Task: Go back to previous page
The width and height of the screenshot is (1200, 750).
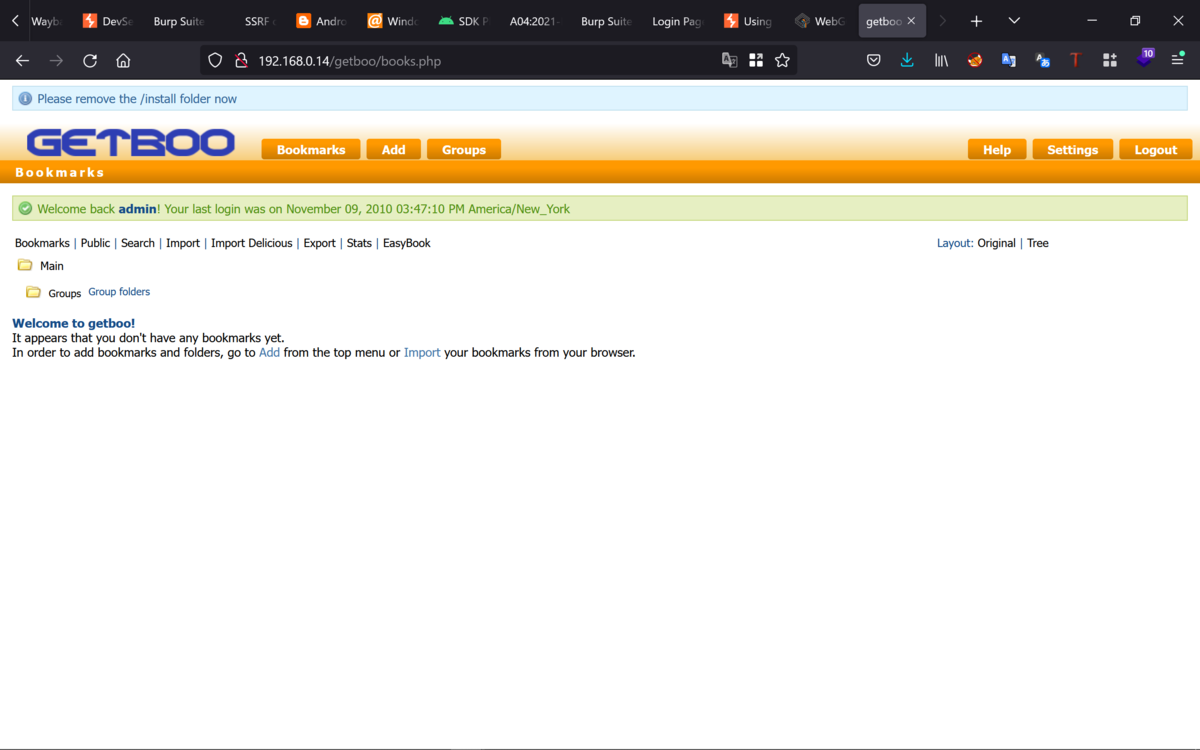Action: tap(22, 60)
